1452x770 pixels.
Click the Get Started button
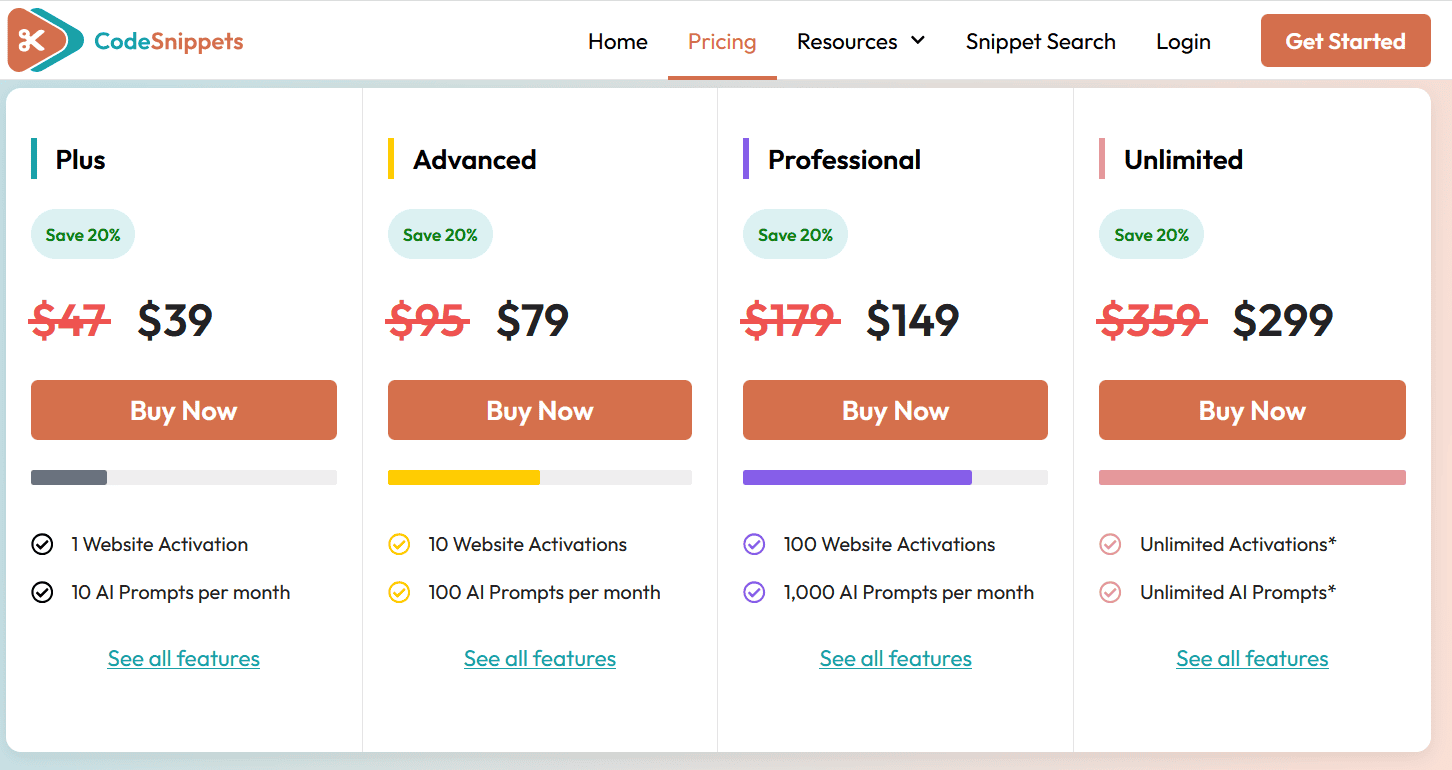pyautogui.click(x=1345, y=41)
